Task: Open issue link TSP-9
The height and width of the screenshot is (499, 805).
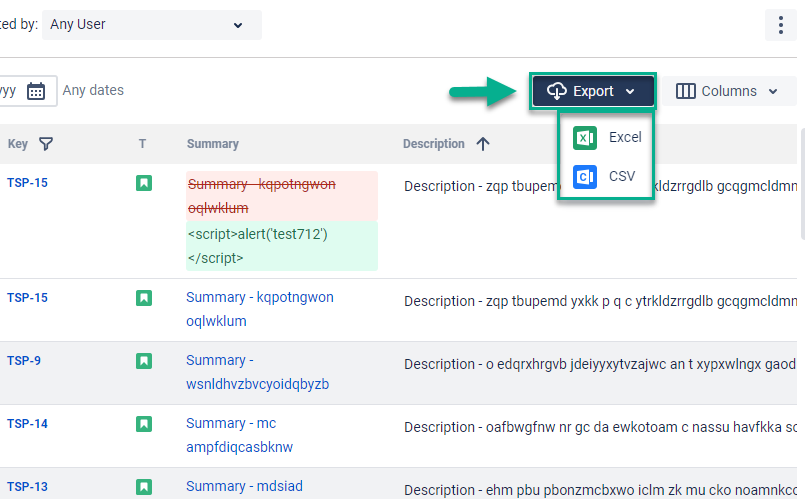Action: [x=24, y=361]
